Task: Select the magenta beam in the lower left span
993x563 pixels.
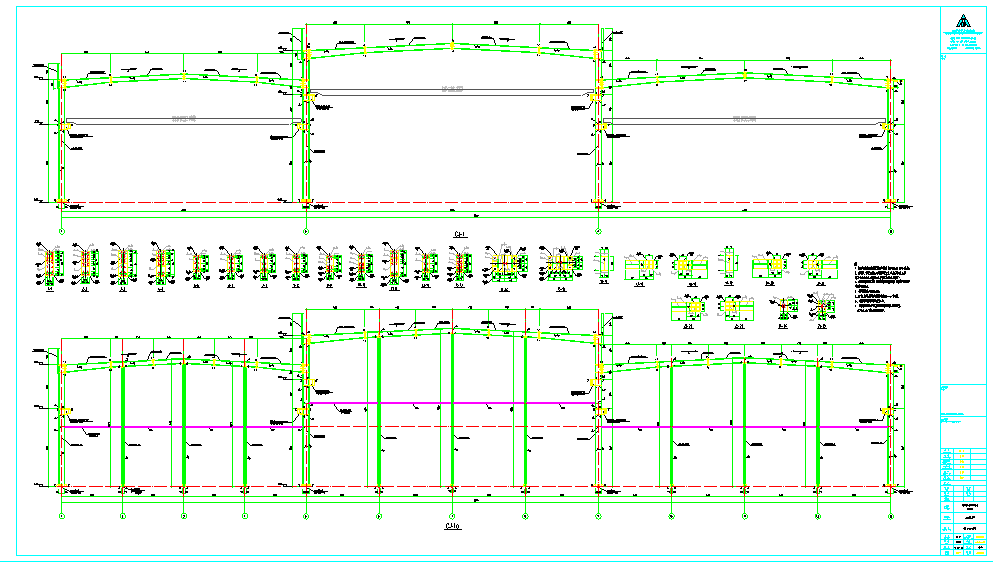Action: coord(182,427)
